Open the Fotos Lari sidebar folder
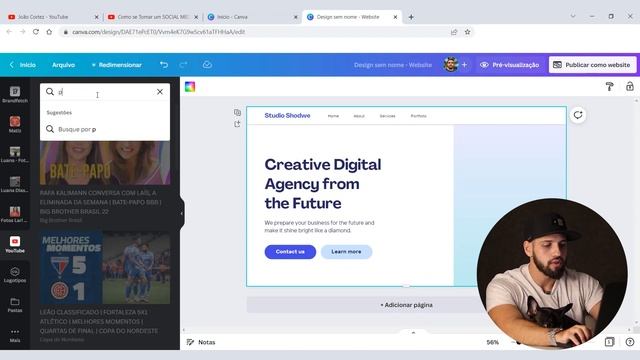Screen dimensions: 640x360 tap(15, 214)
